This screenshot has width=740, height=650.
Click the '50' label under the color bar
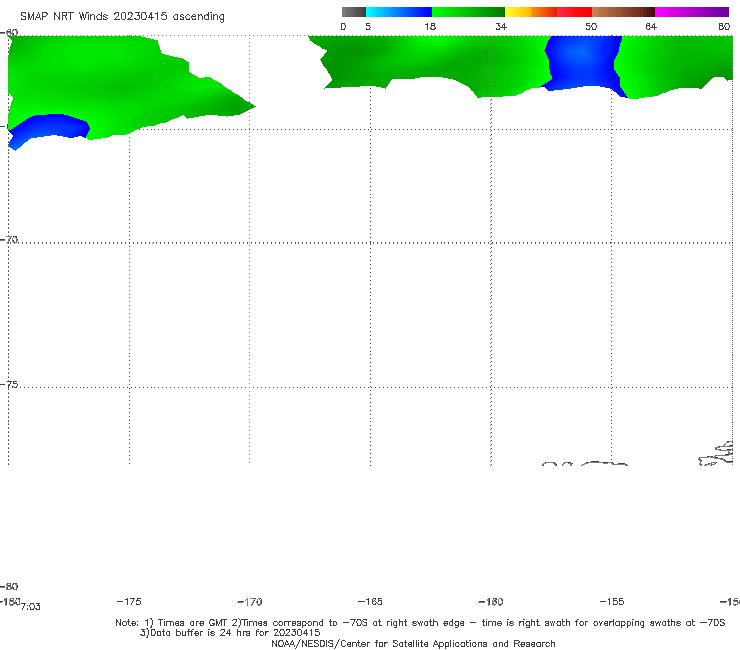click(591, 27)
